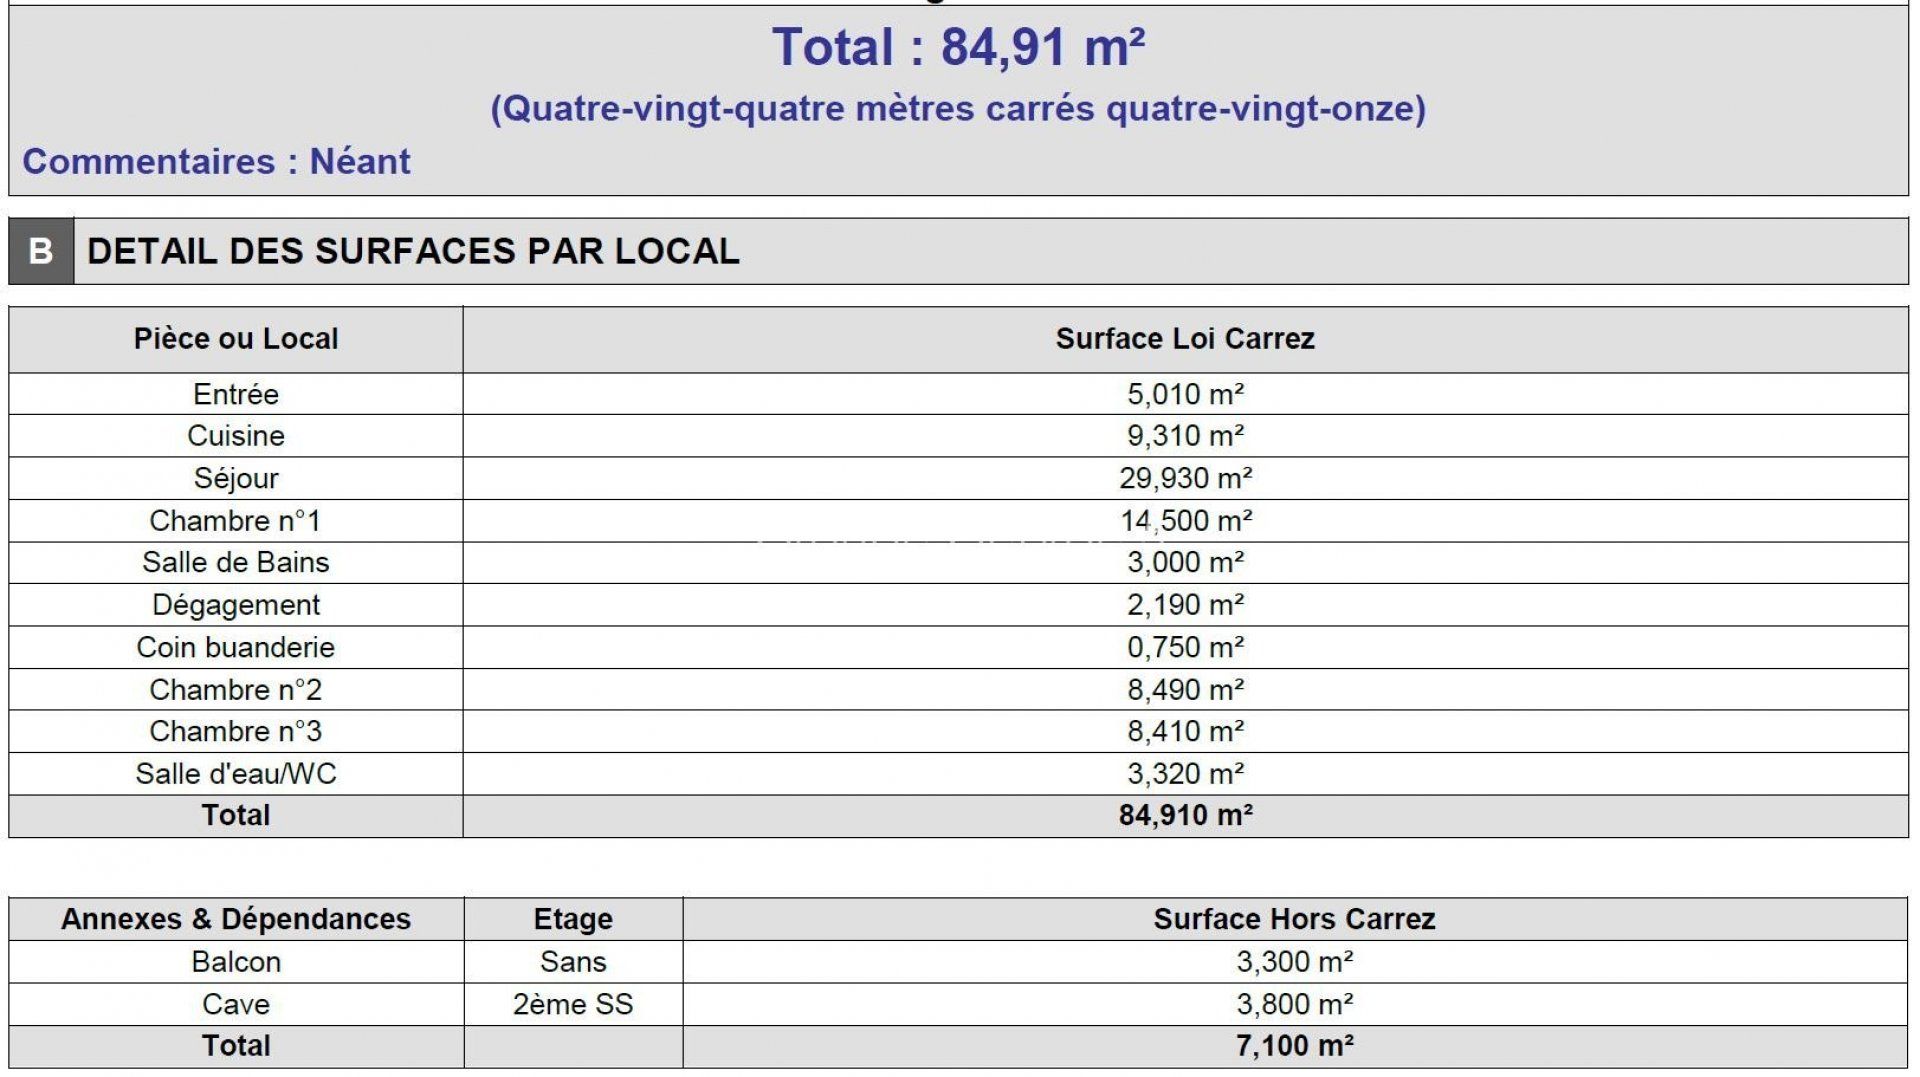Click the value '9,310 m²'
This screenshot has width=1920, height=1077.
click(1185, 436)
